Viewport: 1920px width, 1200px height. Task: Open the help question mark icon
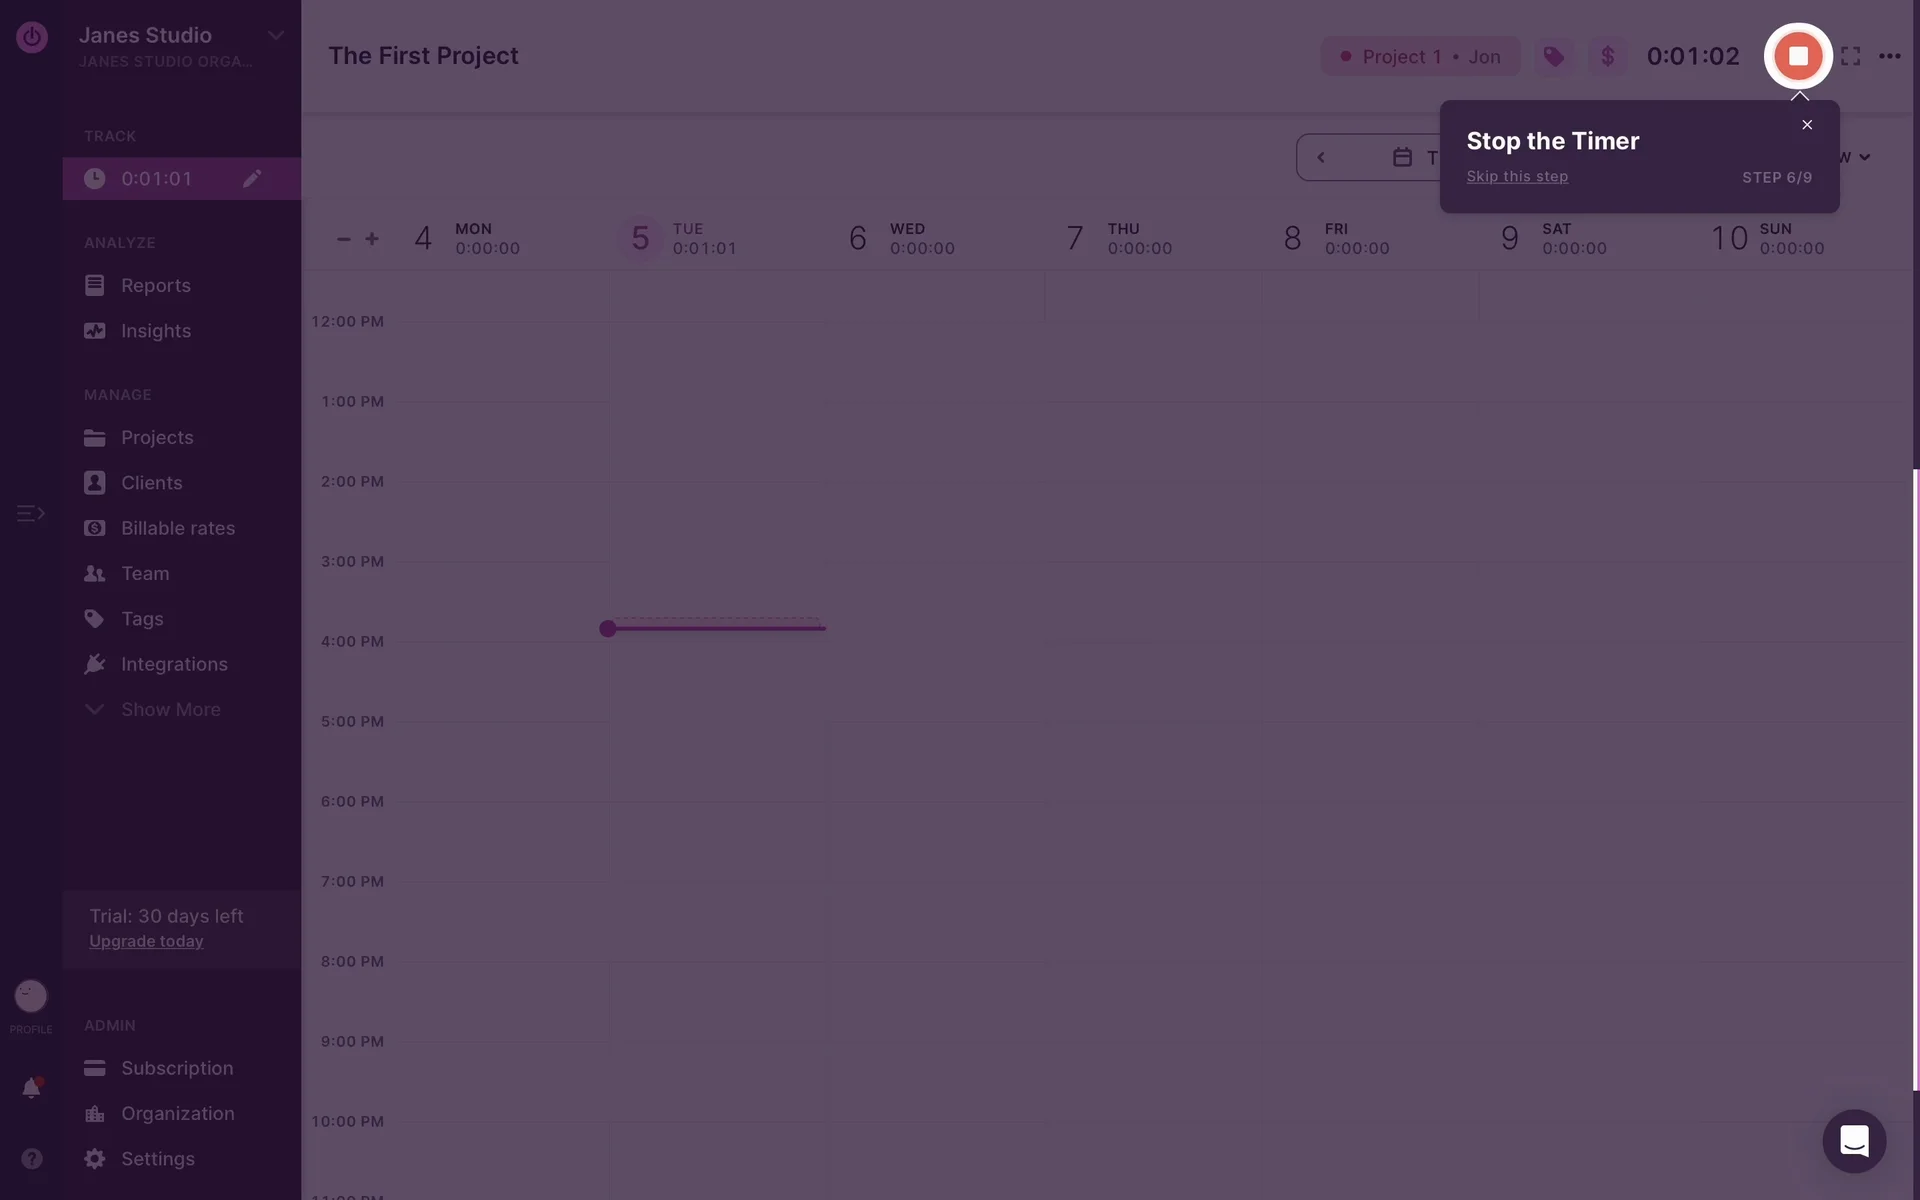(31, 1158)
